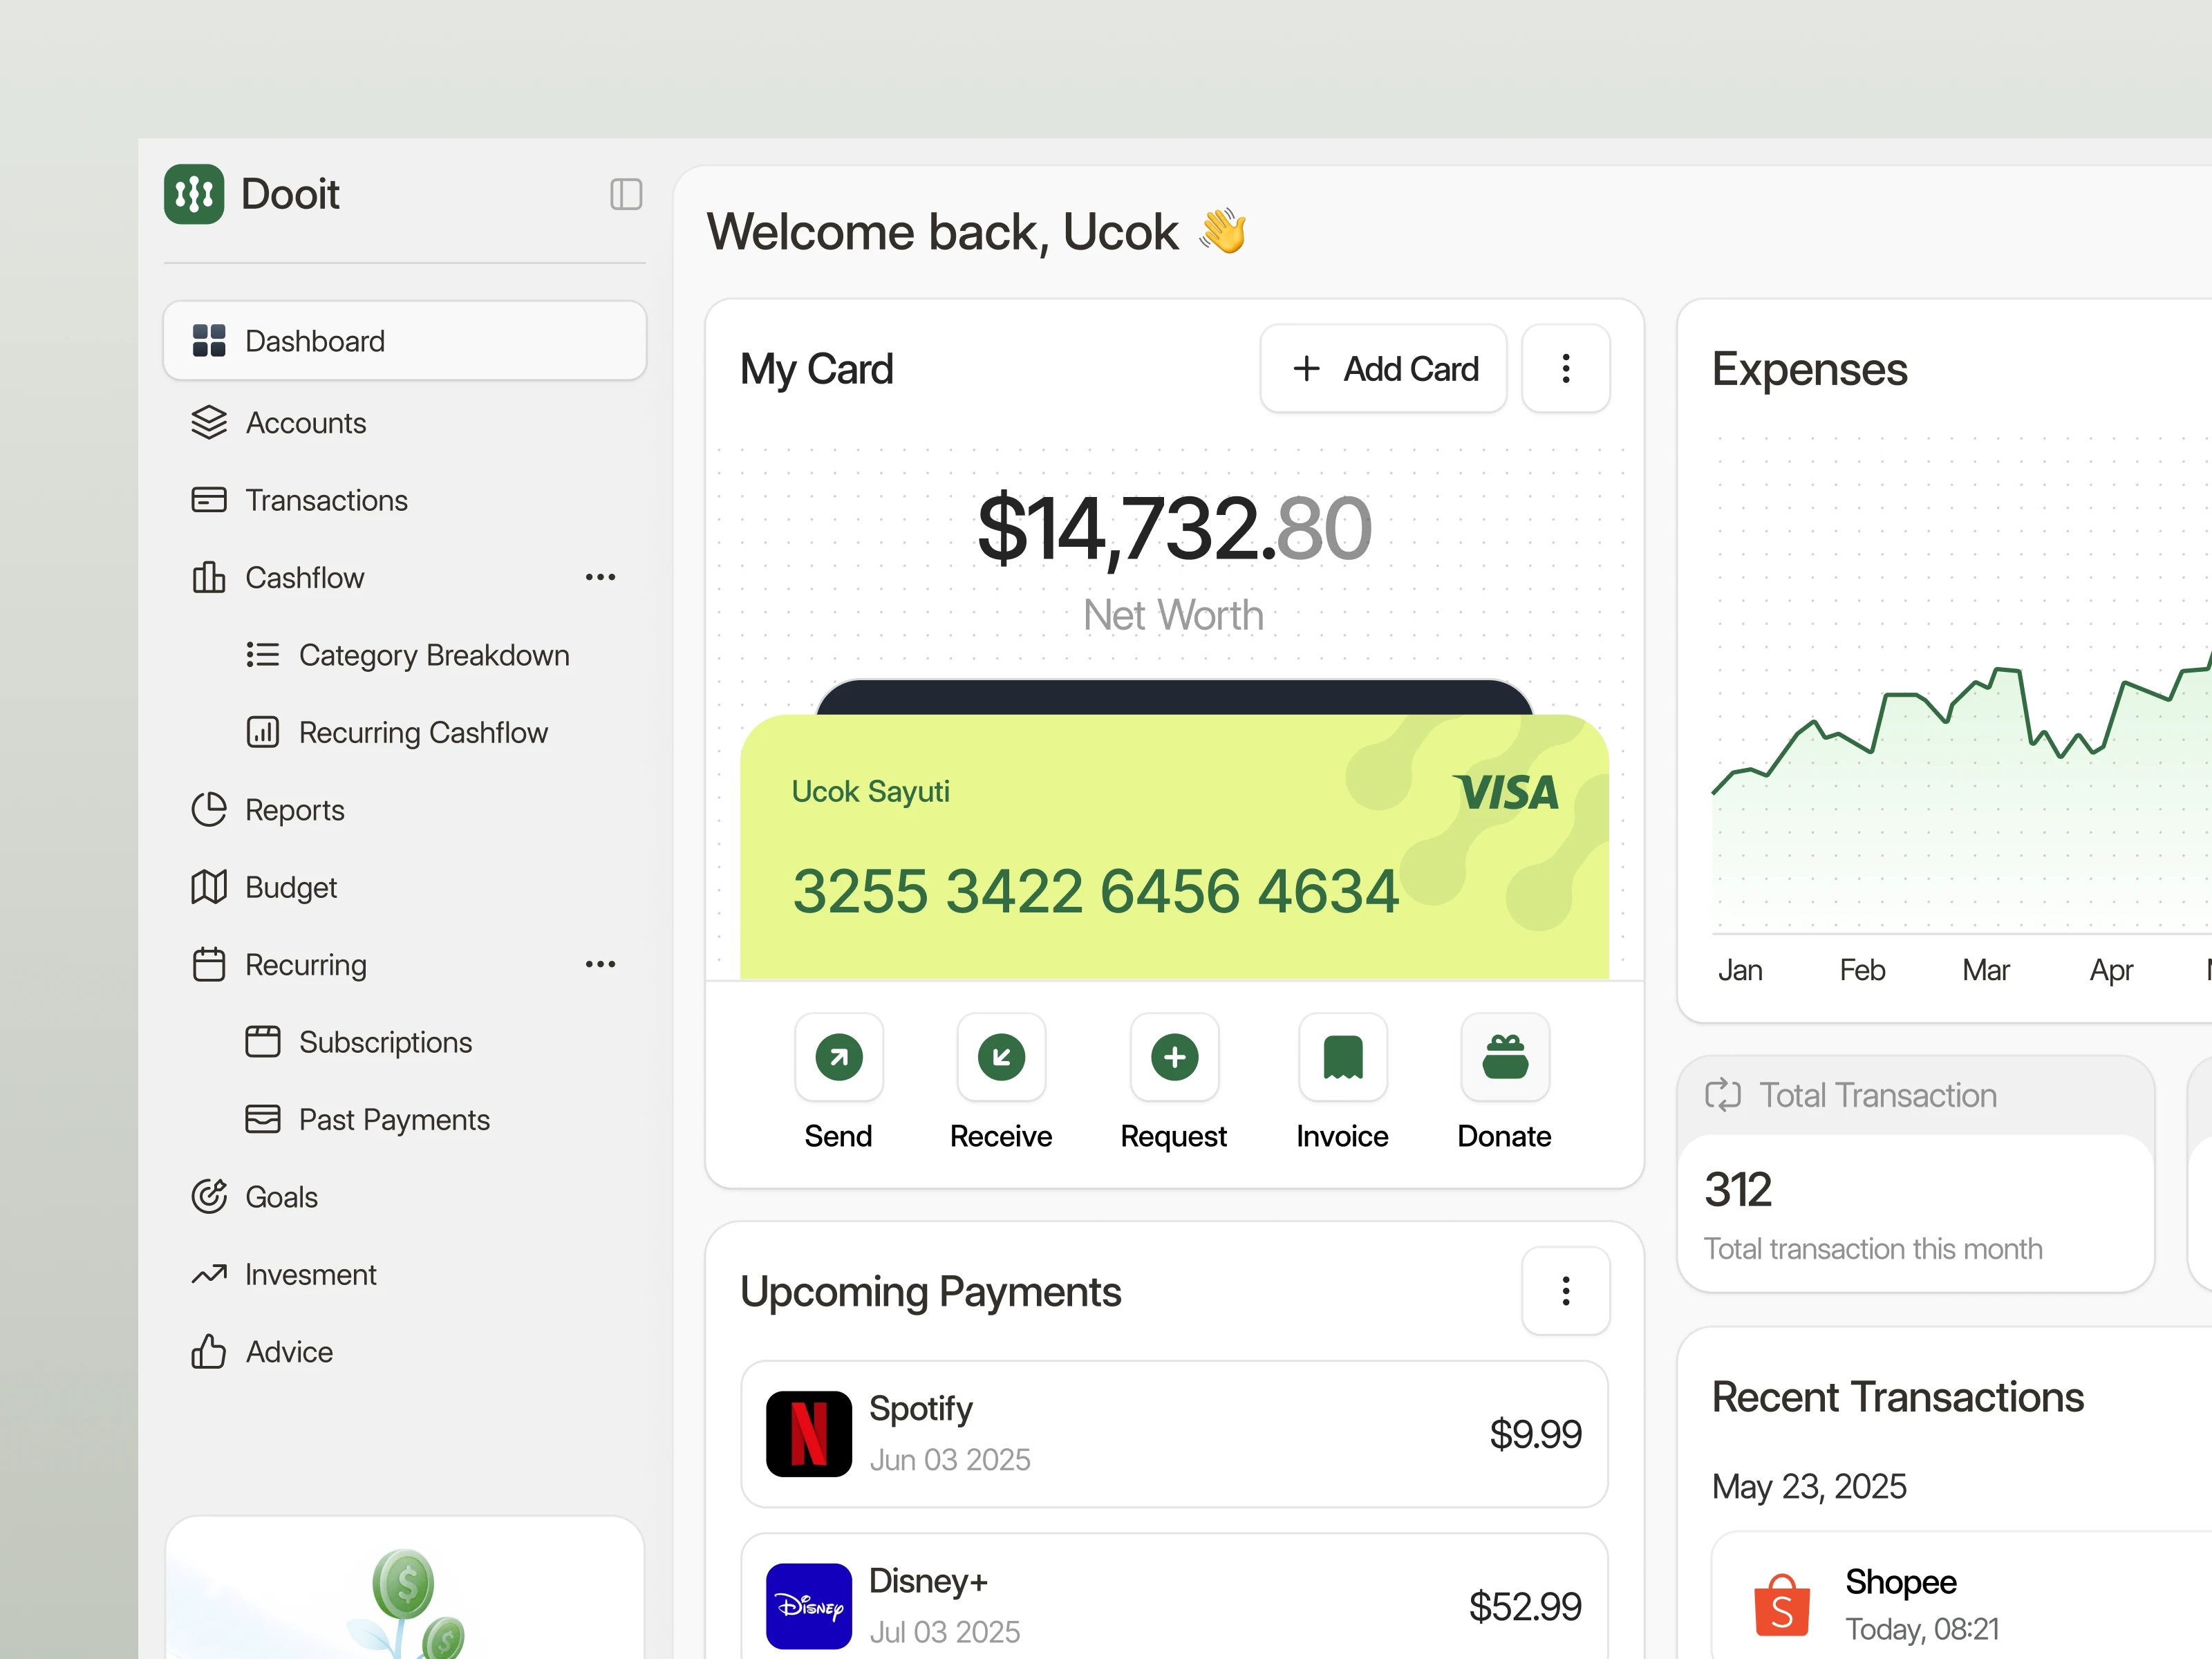This screenshot has height=1659, width=2212.
Task: Click the $52.99 Disney+ amount
Action: [x=1525, y=1606]
